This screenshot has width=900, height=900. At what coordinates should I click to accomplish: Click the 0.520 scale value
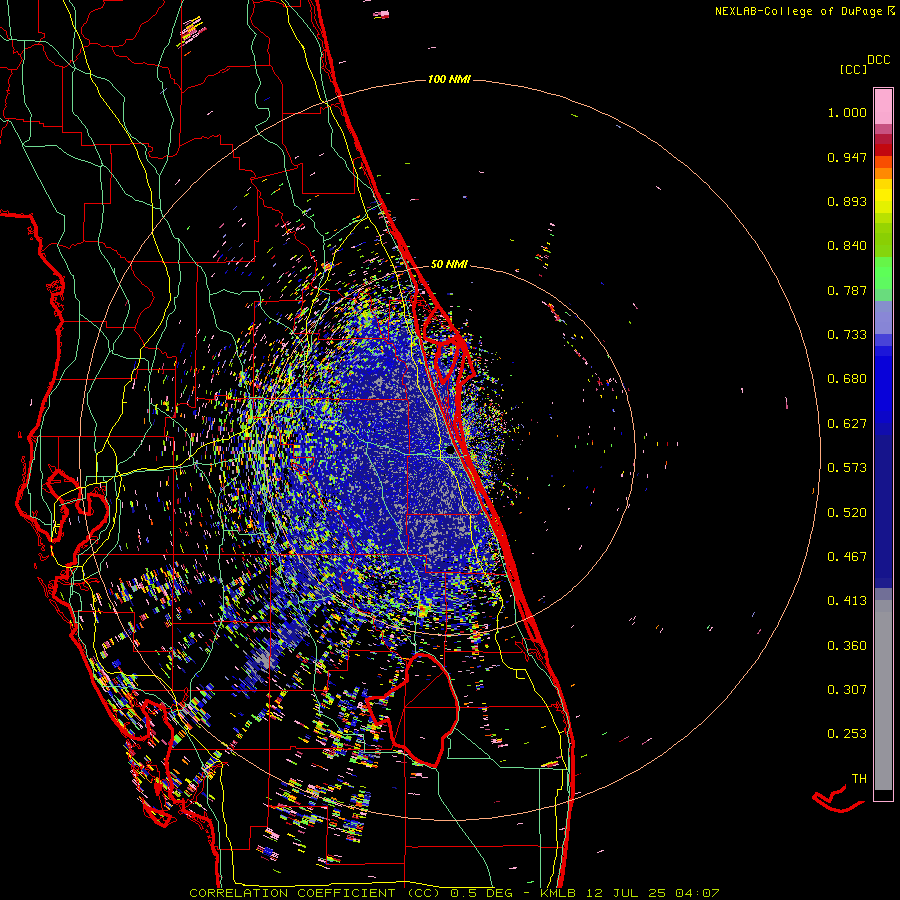847,513
